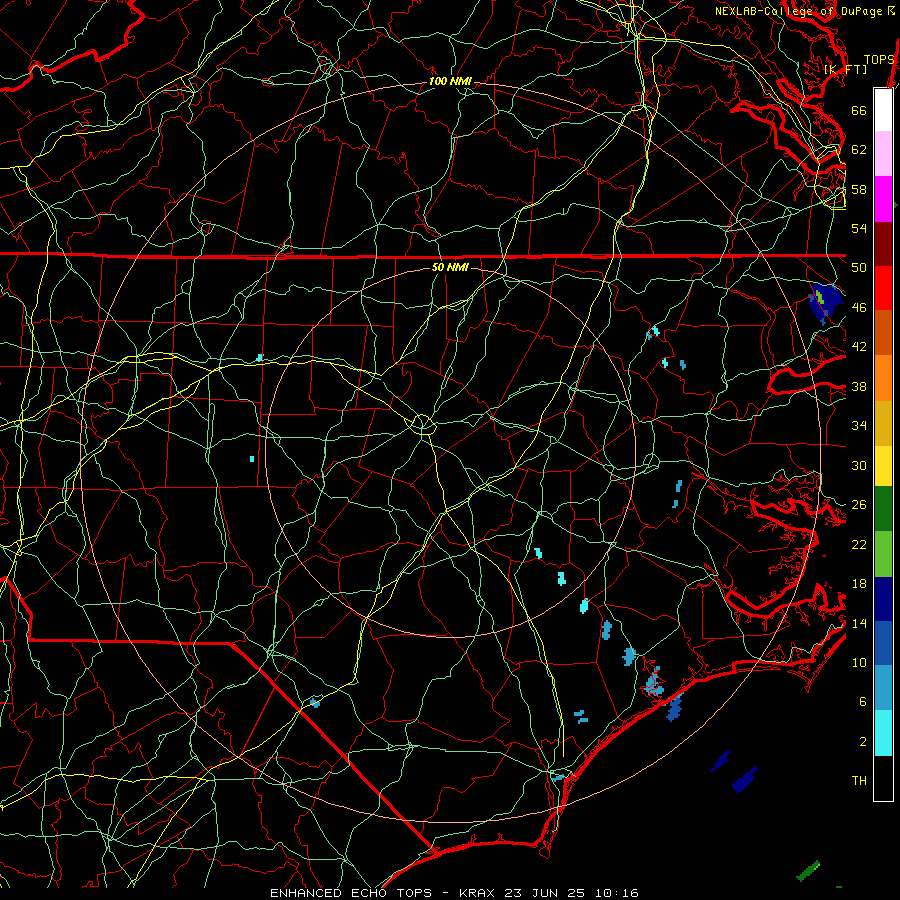Click the '6' legend number
900x900 pixels.
point(863,702)
